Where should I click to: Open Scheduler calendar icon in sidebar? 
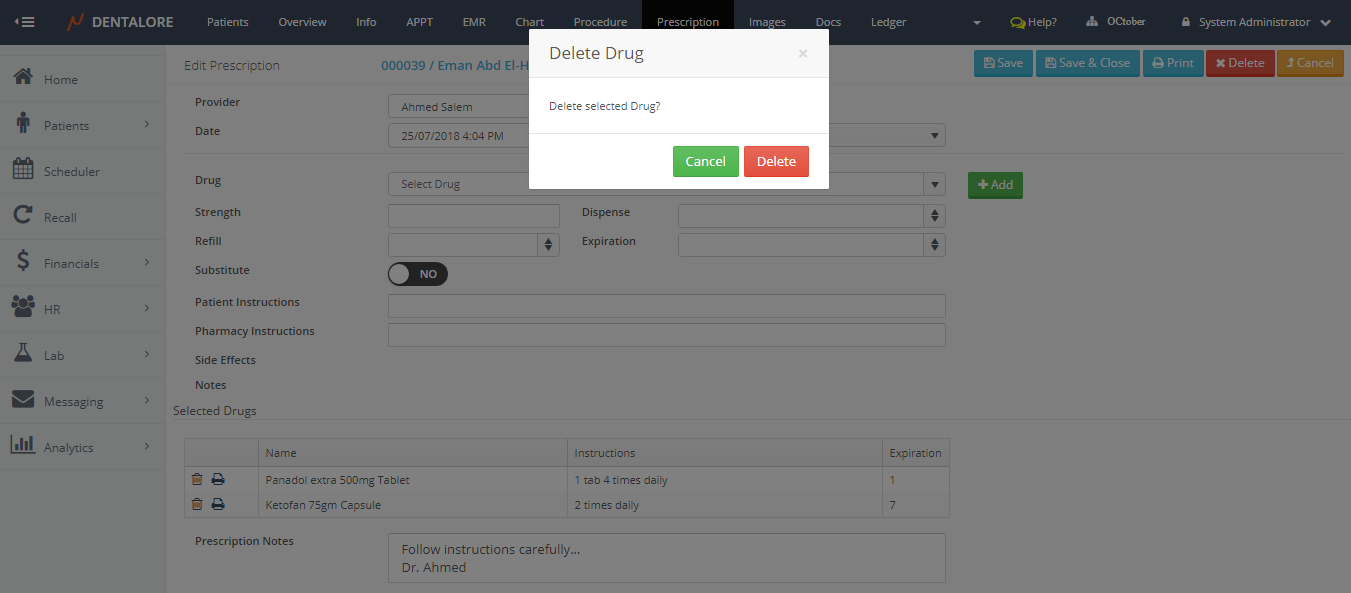23,171
